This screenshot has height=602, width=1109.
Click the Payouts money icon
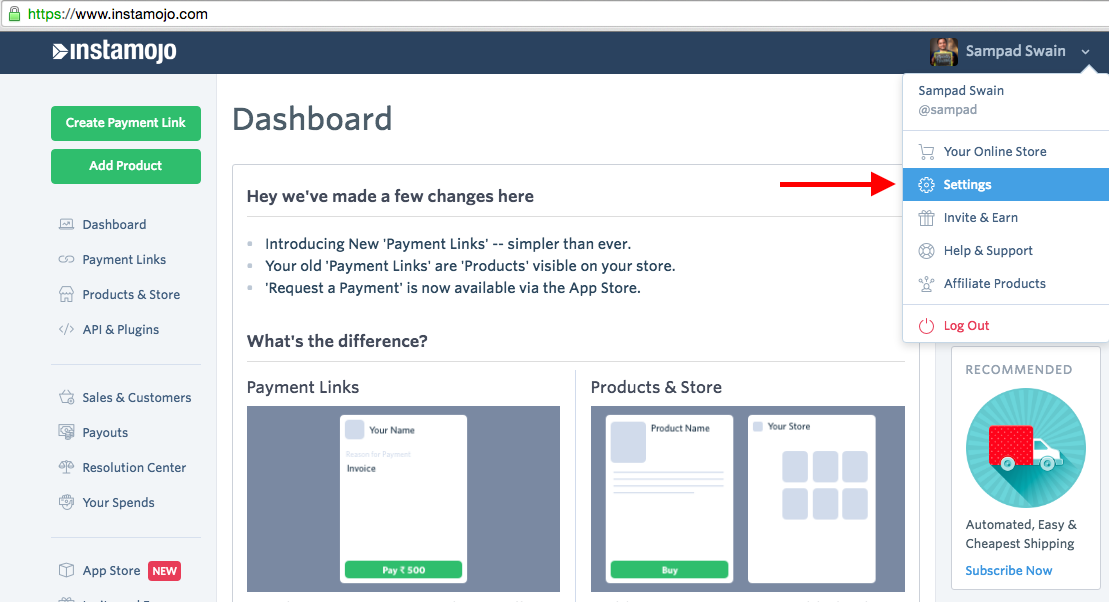(x=66, y=433)
